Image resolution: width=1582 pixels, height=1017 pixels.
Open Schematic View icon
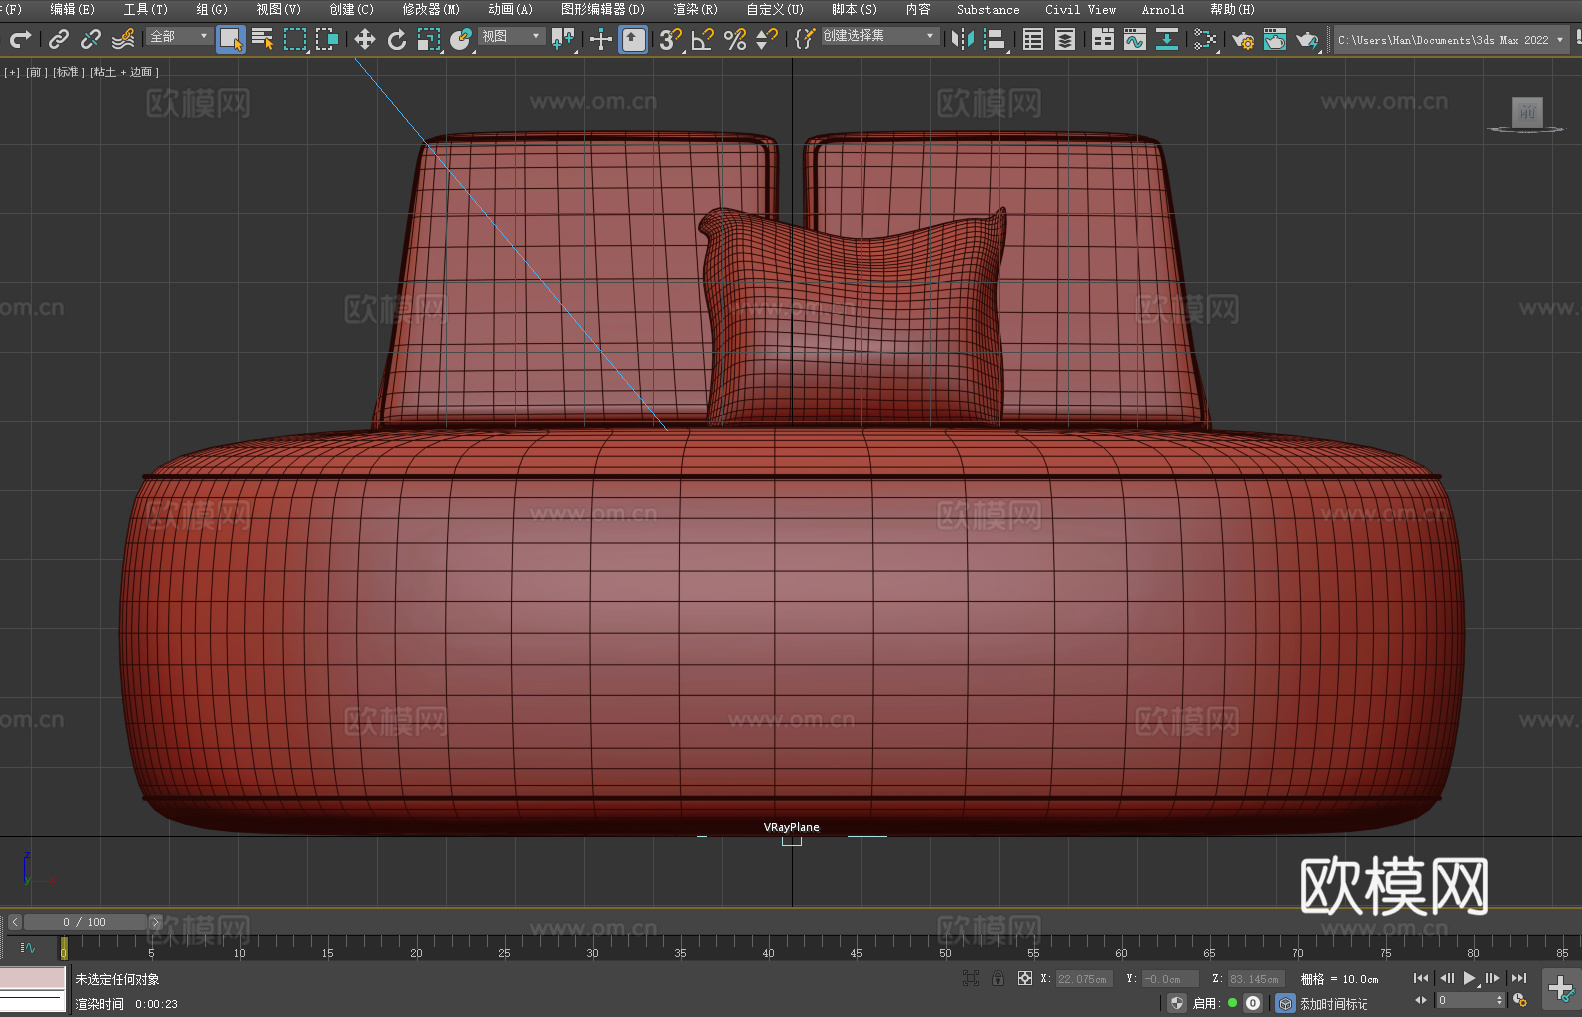1167,39
